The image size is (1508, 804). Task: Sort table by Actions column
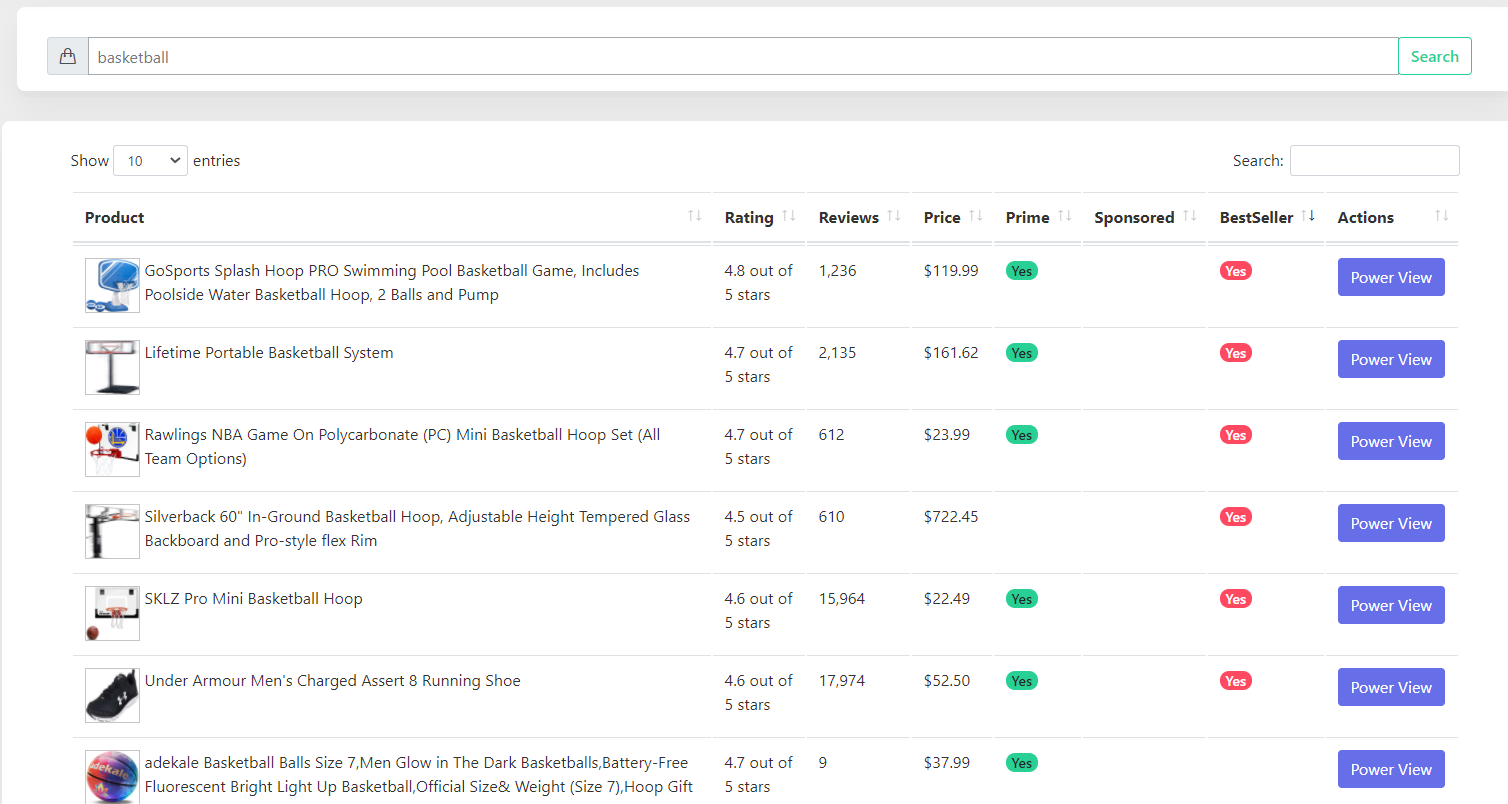(x=1391, y=217)
